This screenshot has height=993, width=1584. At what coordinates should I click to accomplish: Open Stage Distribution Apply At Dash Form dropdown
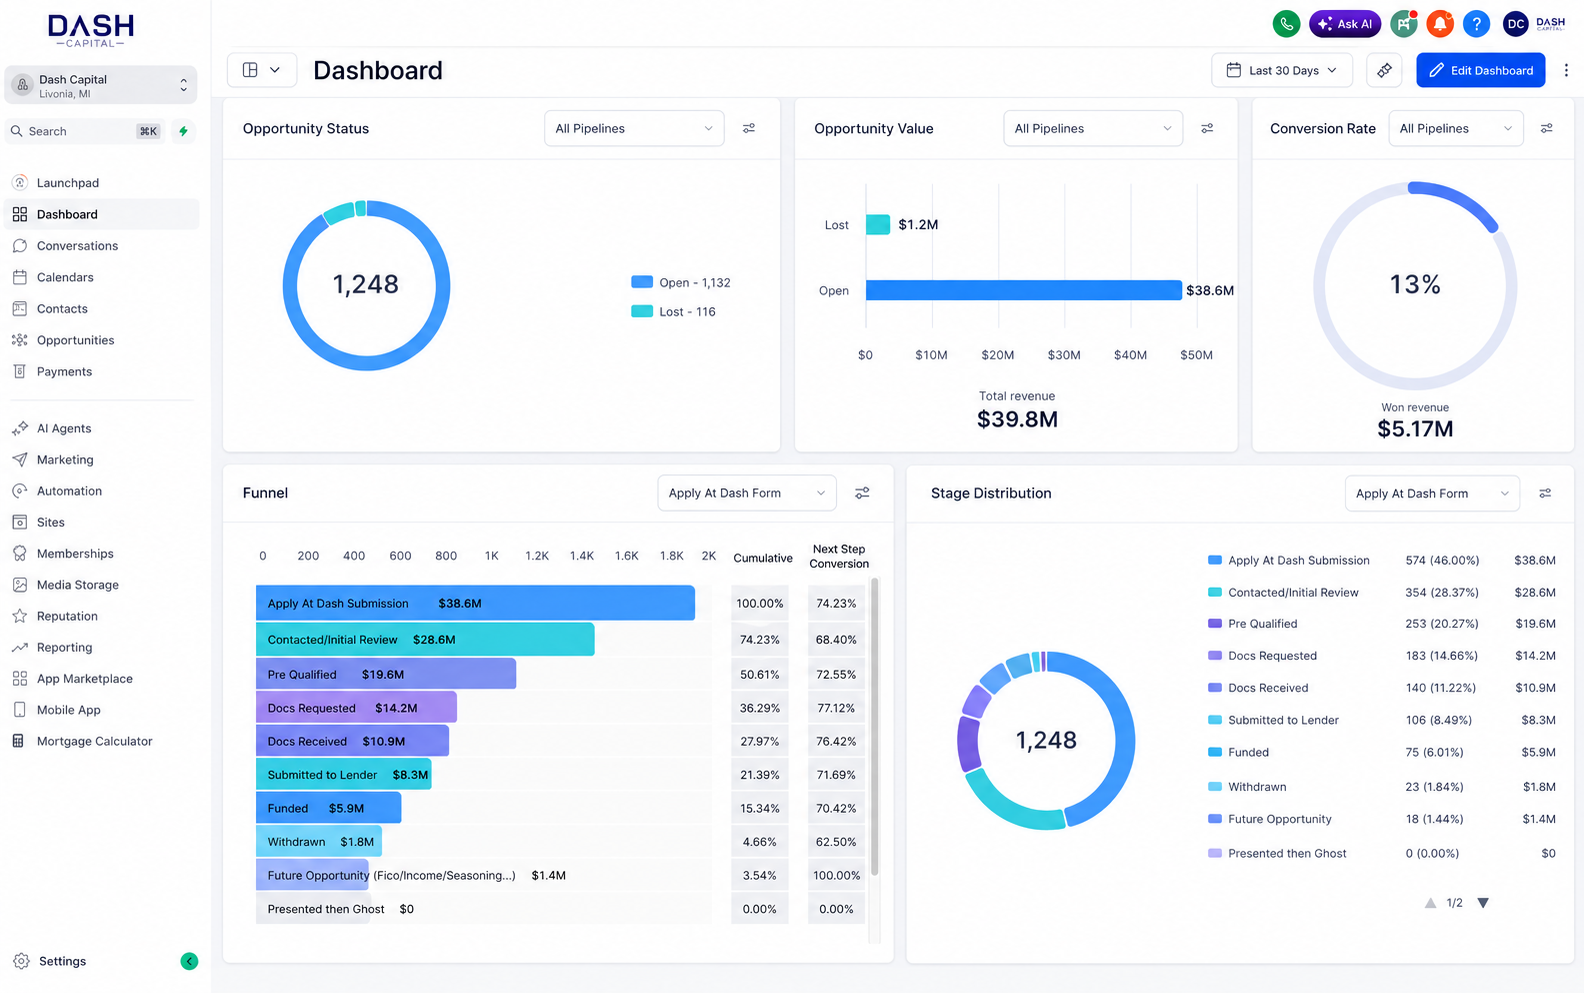(1432, 493)
